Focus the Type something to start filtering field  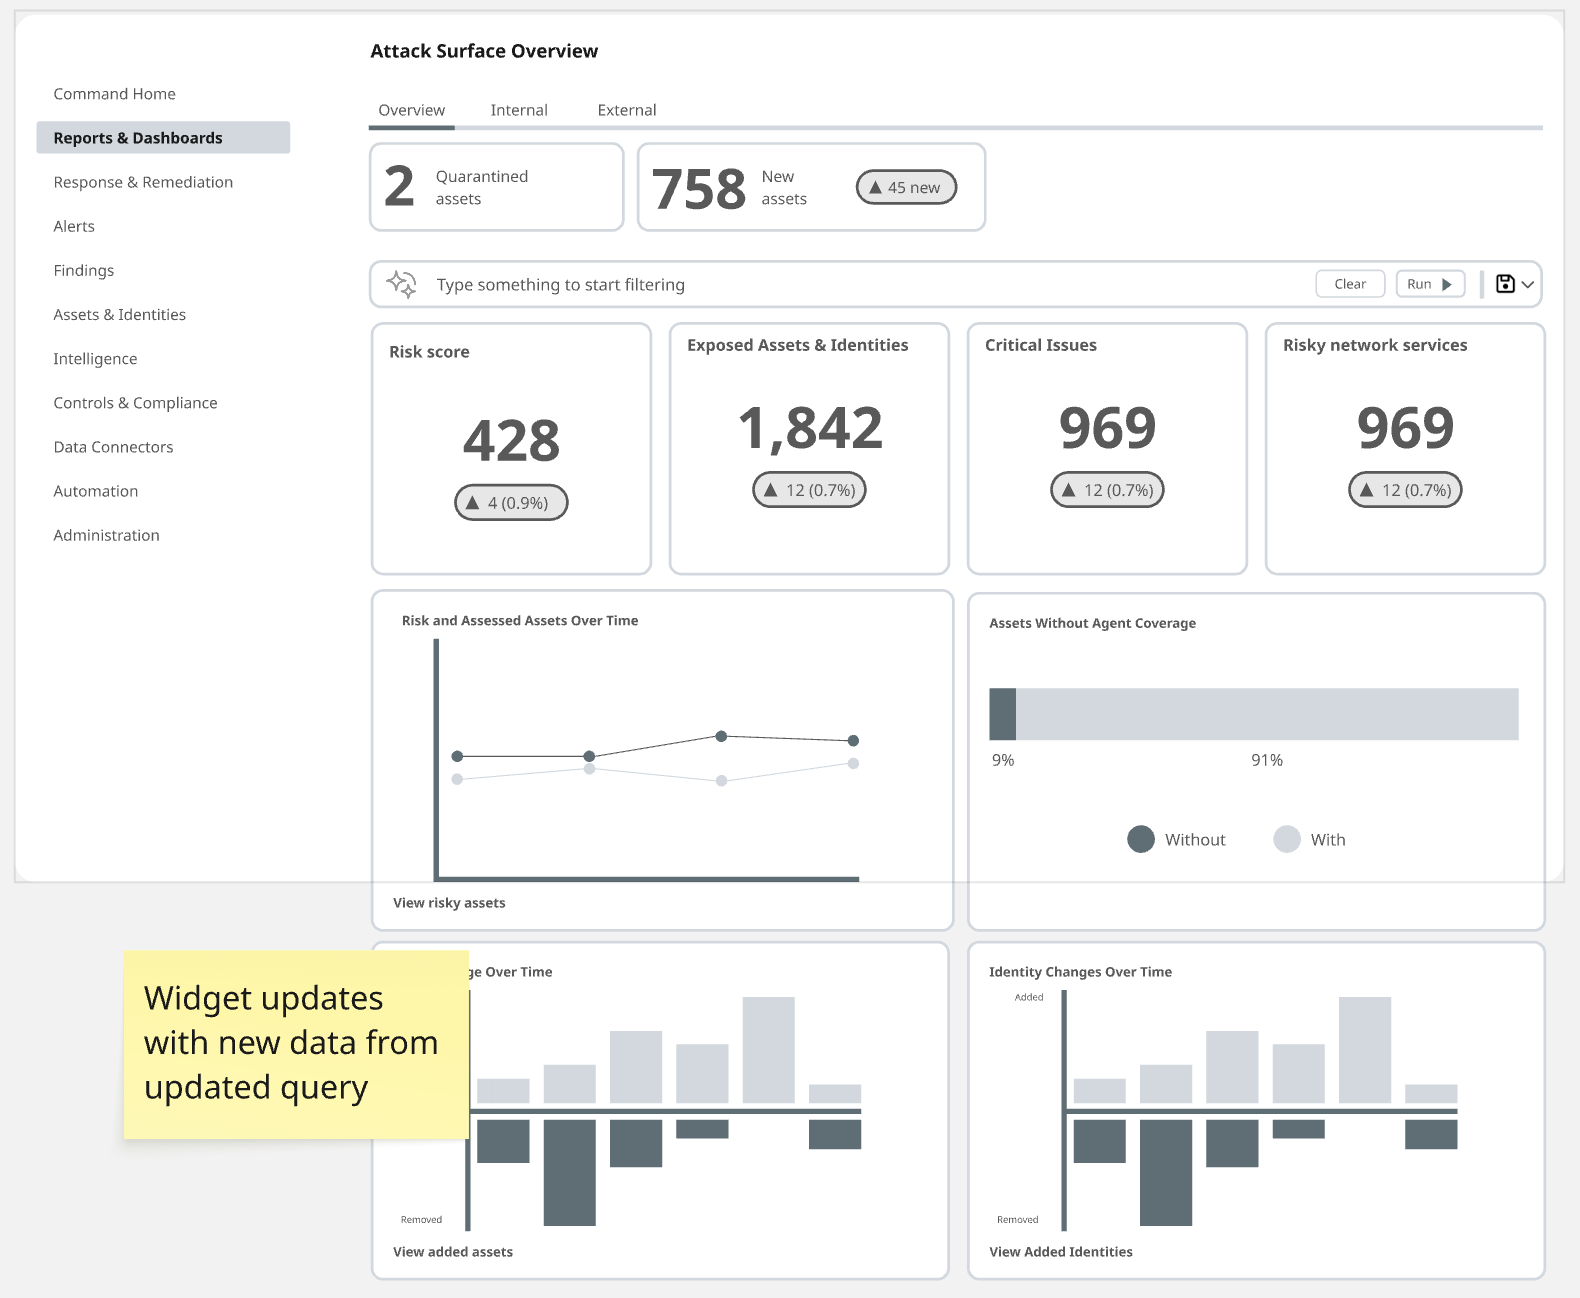(870, 285)
